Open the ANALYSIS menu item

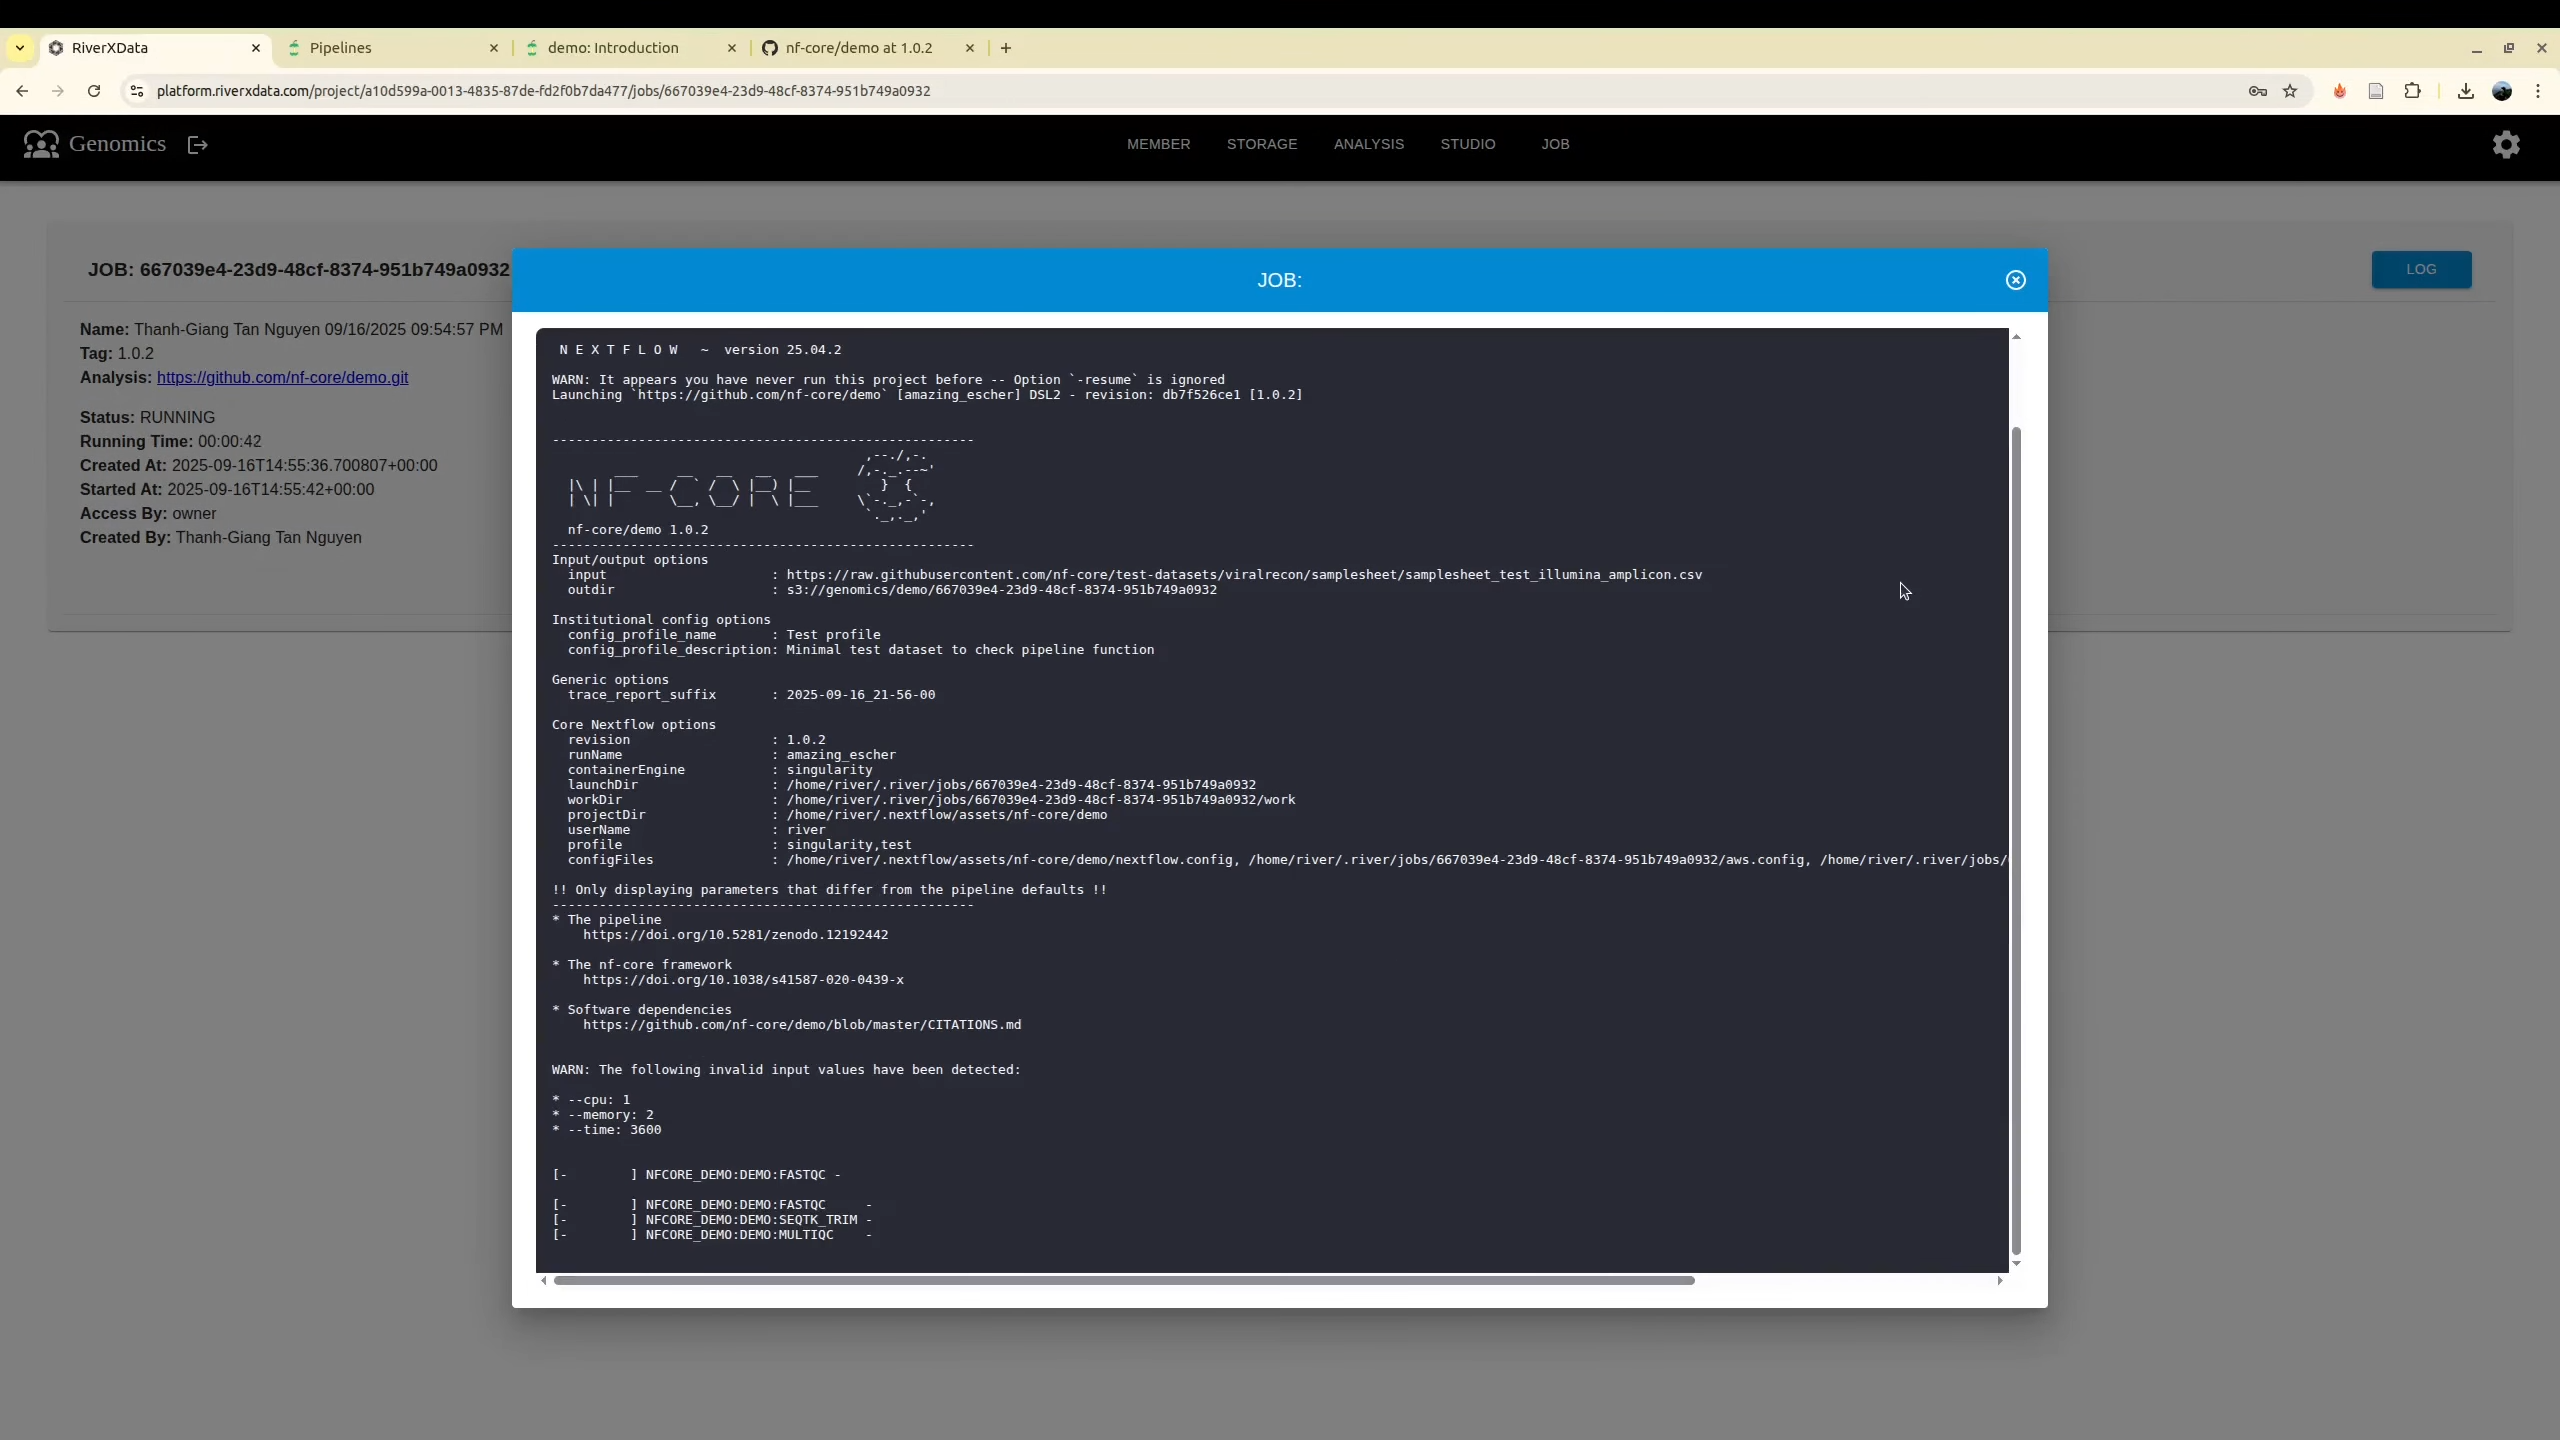coord(1368,144)
